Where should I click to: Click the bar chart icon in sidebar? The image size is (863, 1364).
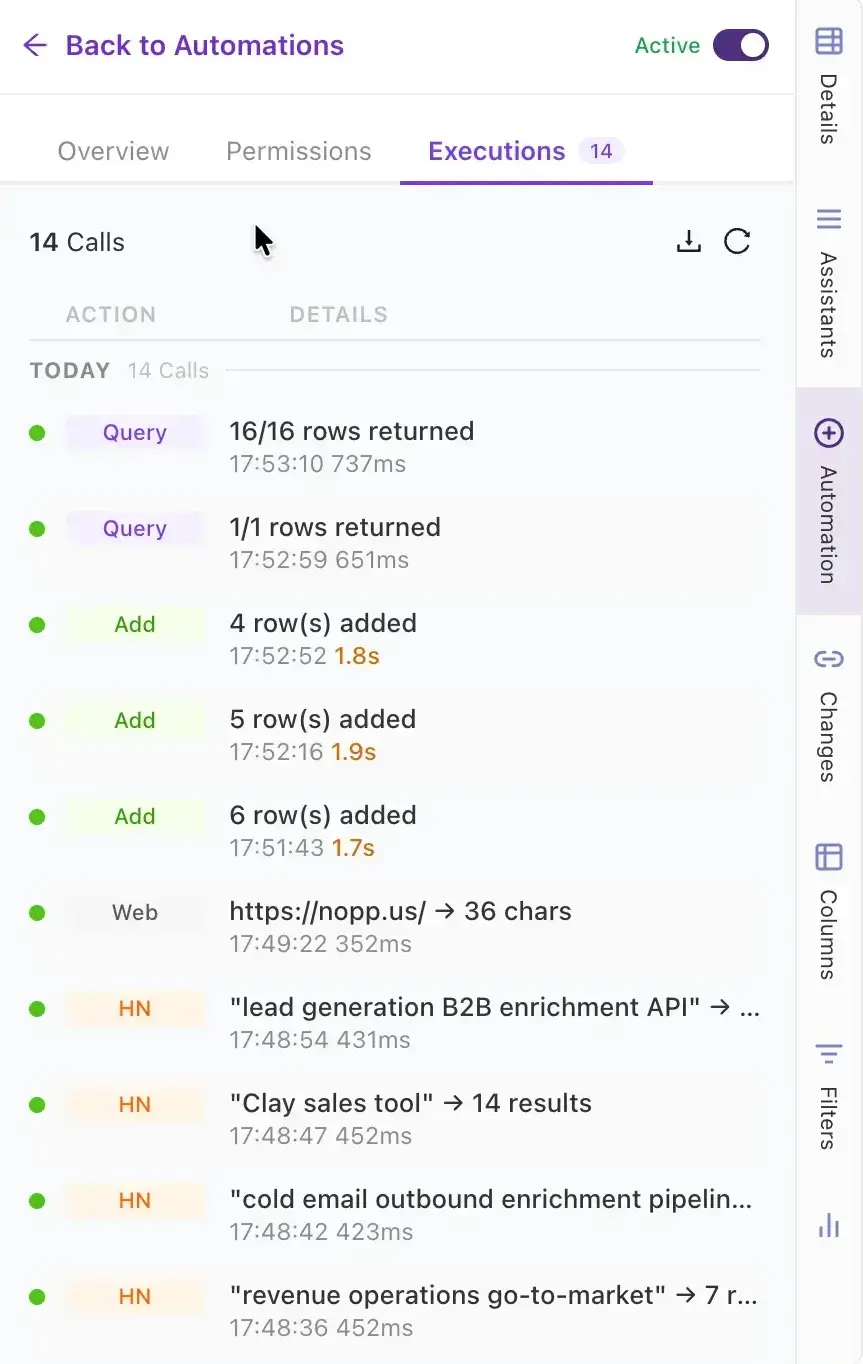[828, 1225]
